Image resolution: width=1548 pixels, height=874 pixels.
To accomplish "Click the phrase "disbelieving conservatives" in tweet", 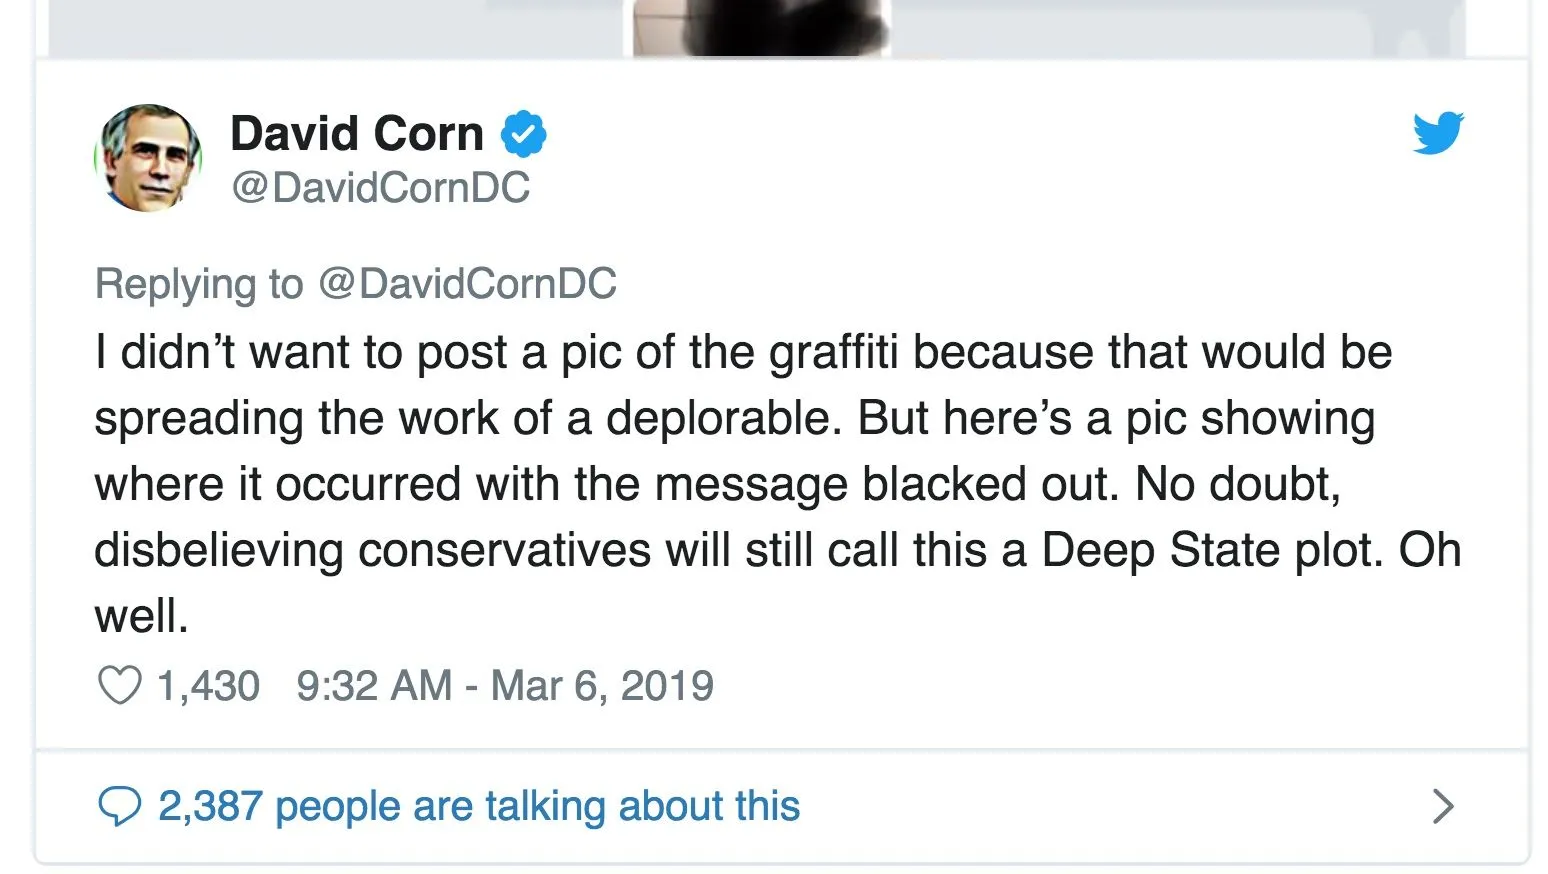I will coord(372,550).
